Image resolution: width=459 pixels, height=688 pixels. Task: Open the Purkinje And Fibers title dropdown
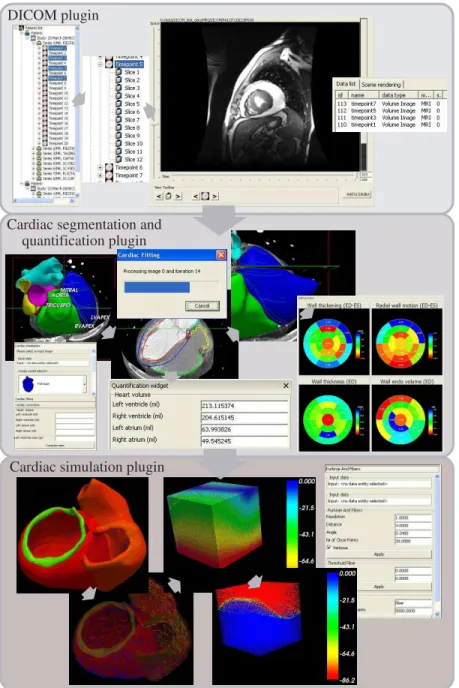tap(382, 469)
